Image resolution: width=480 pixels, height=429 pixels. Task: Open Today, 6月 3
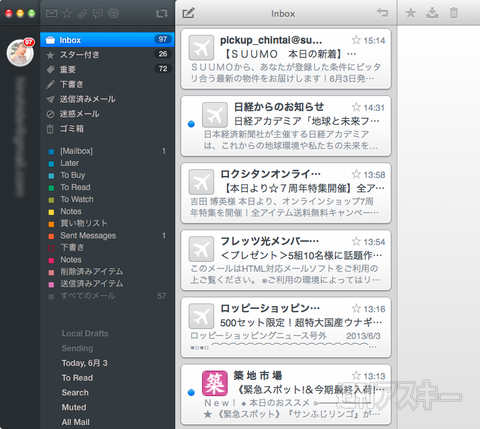[x=85, y=363]
